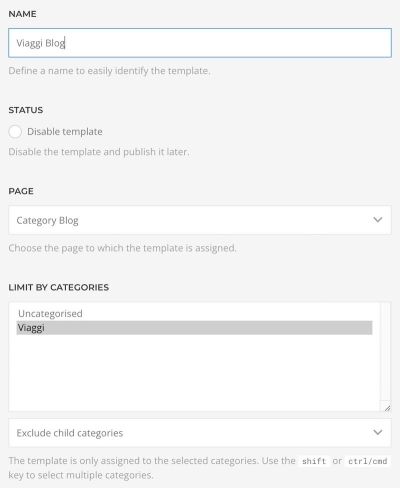Click the LIMIT BY CATEGORIES label
The height and width of the screenshot is (488, 400).
pyautogui.click(x=59, y=287)
